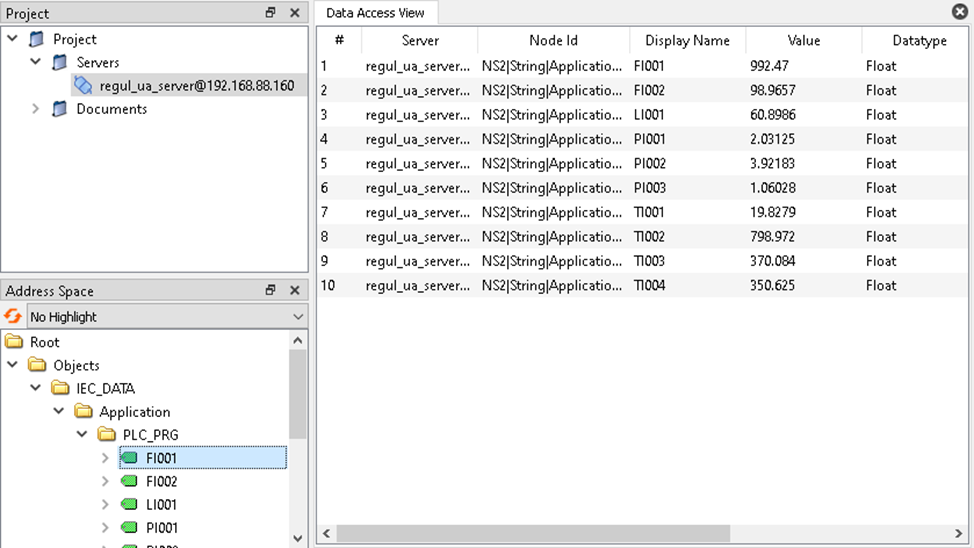Sort by the Value column header
974x548 pixels.
(x=804, y=40)
